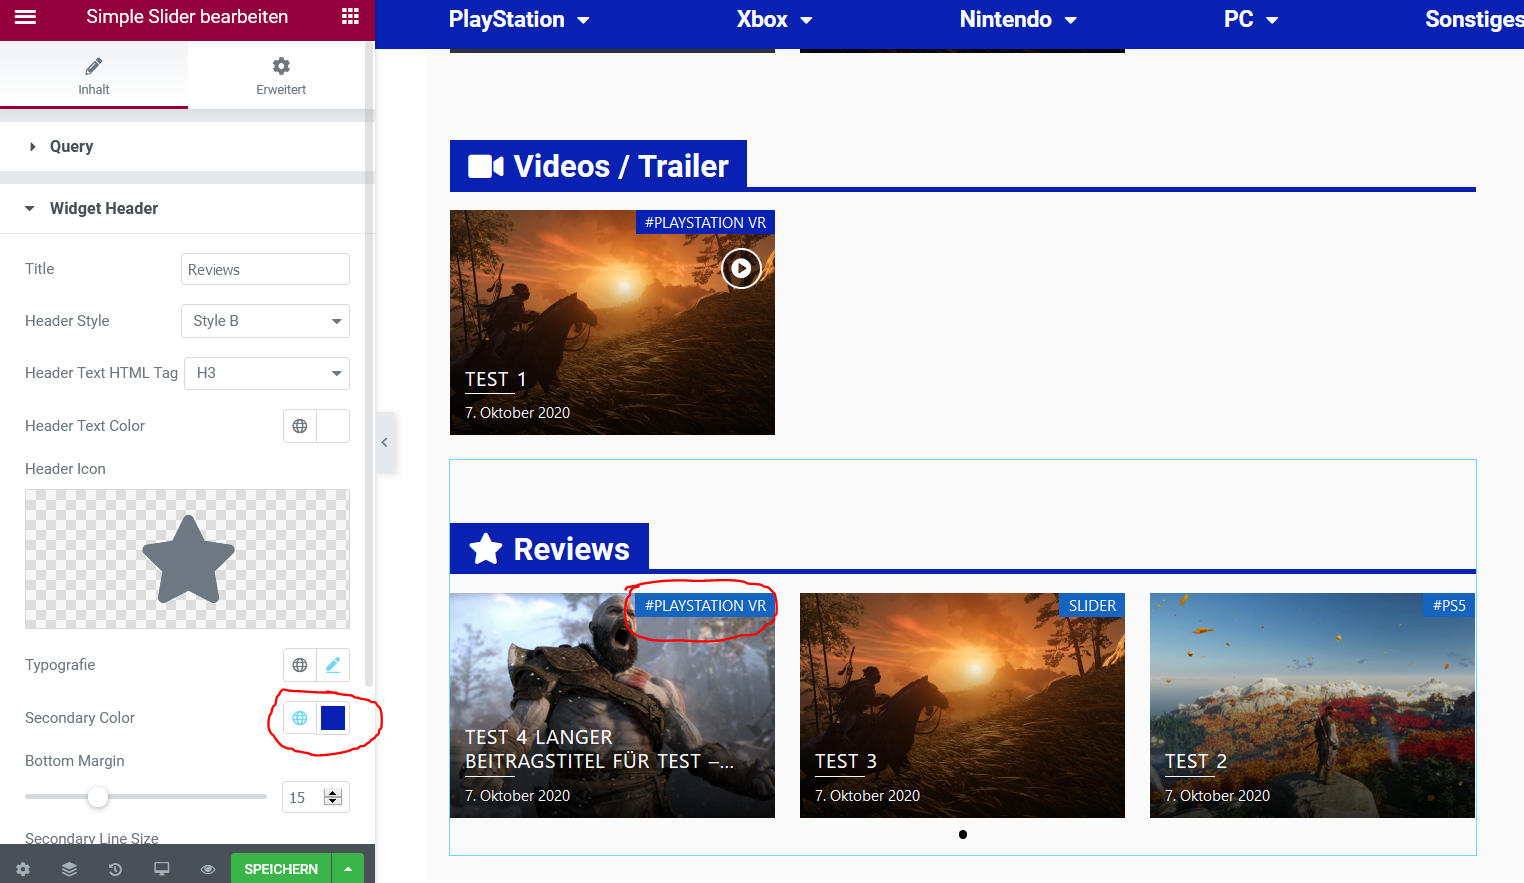Play the TEST 1 video icon
Viewport: 1524px width, 883px height.
point(741,268)
